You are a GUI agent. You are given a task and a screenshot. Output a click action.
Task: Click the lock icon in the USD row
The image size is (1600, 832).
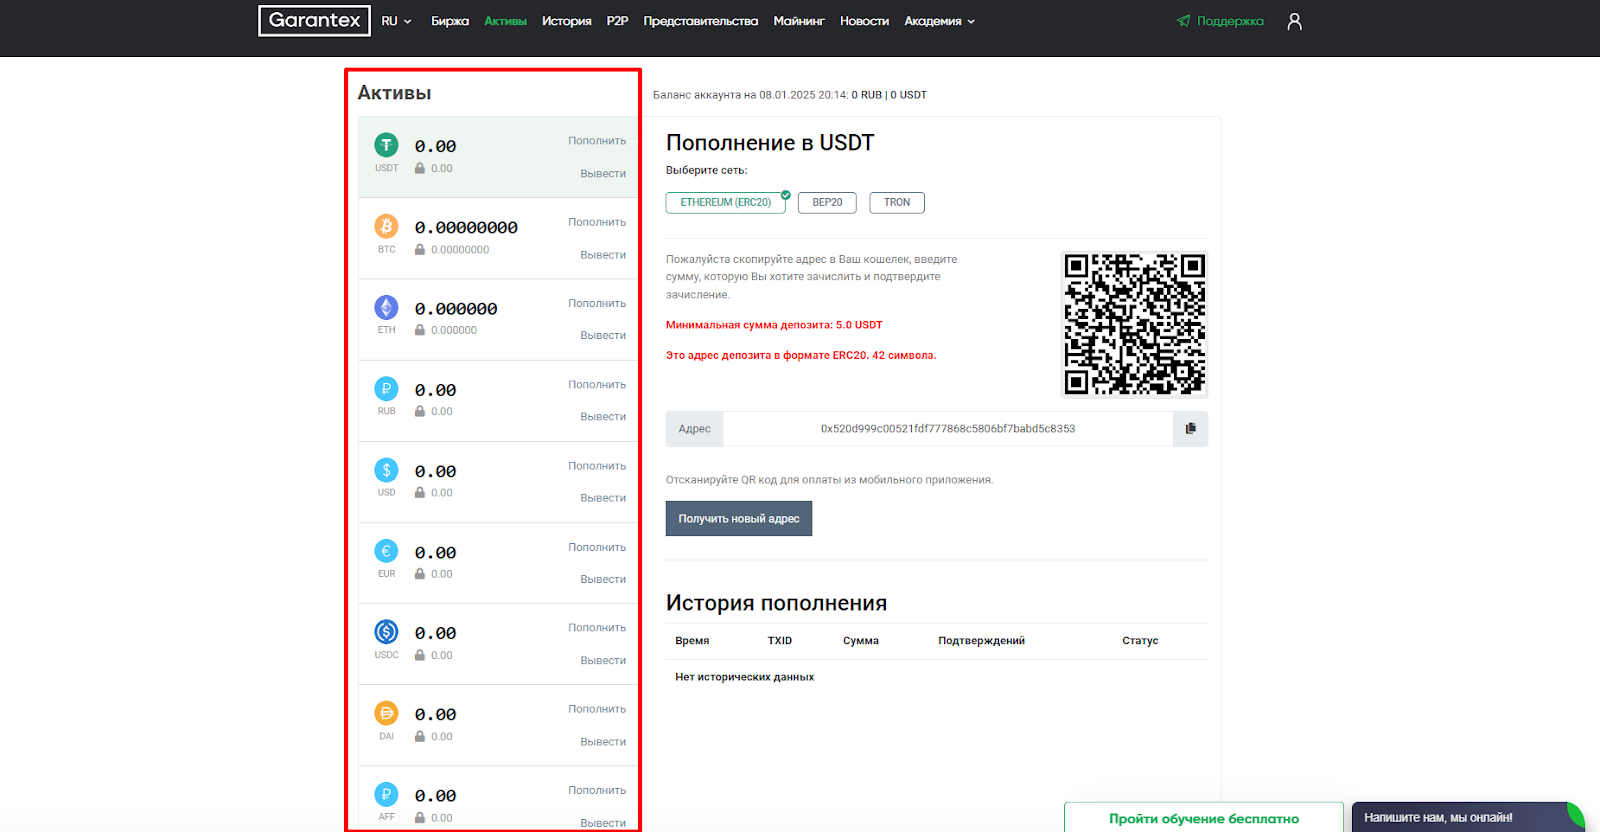[420, 492]
